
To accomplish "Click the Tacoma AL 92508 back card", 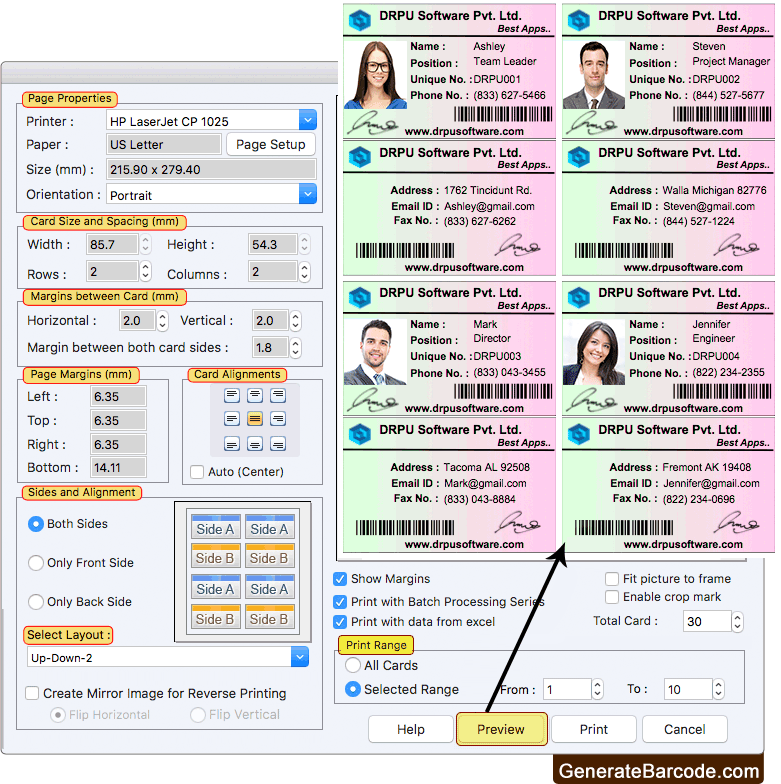I will coord(449,484).
